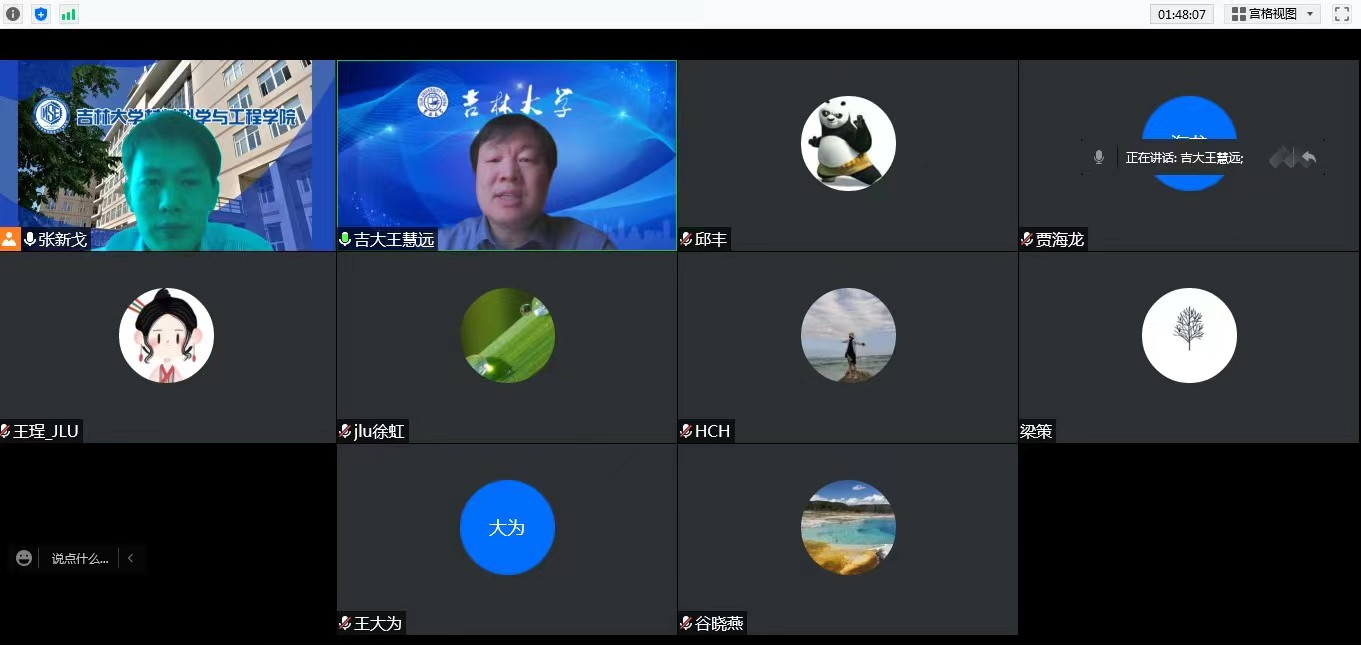Toggle 邱丰's muted microphone
The width and height of the screenshot is (1361, 646).
687,240
